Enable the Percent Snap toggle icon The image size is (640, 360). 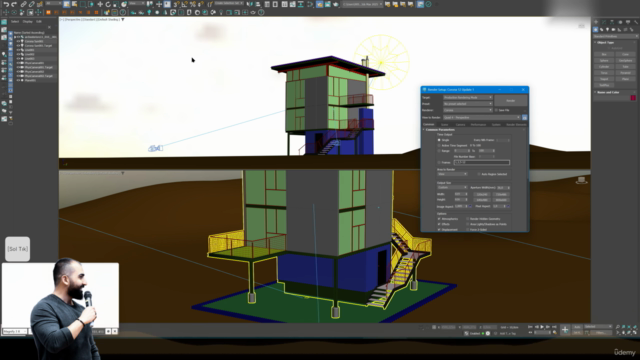(x=193, y=4)
